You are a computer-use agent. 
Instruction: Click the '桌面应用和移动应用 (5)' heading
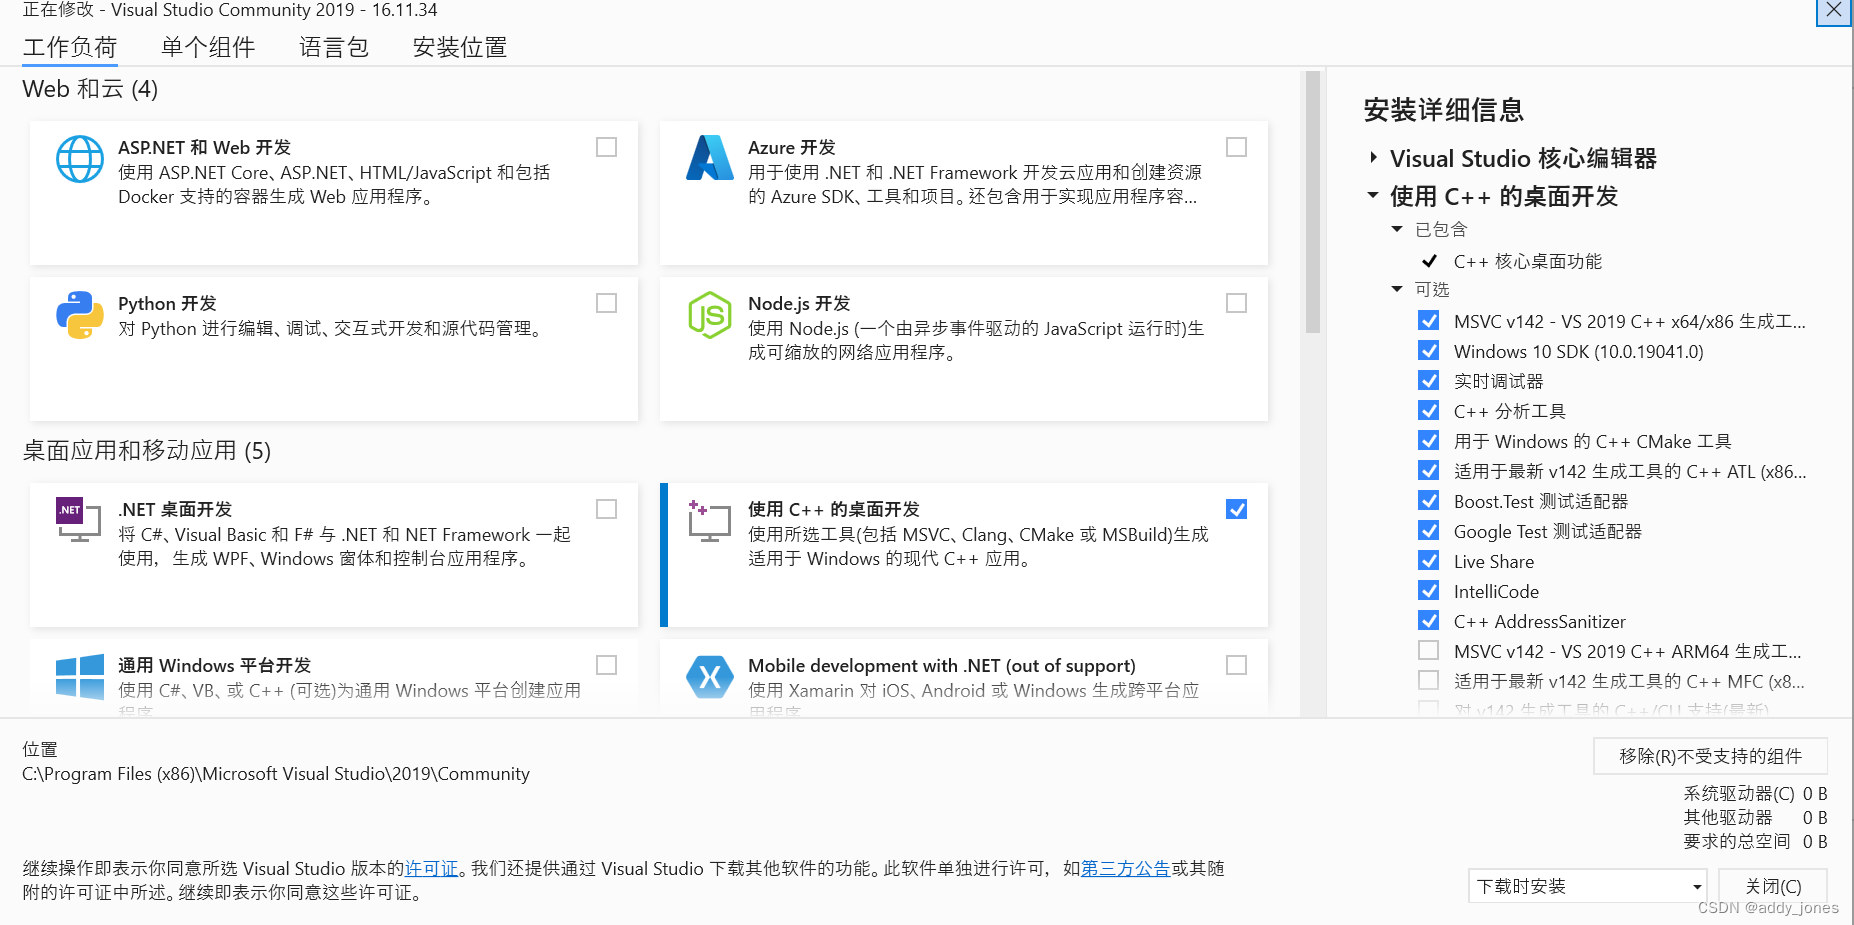pos(146,451)
